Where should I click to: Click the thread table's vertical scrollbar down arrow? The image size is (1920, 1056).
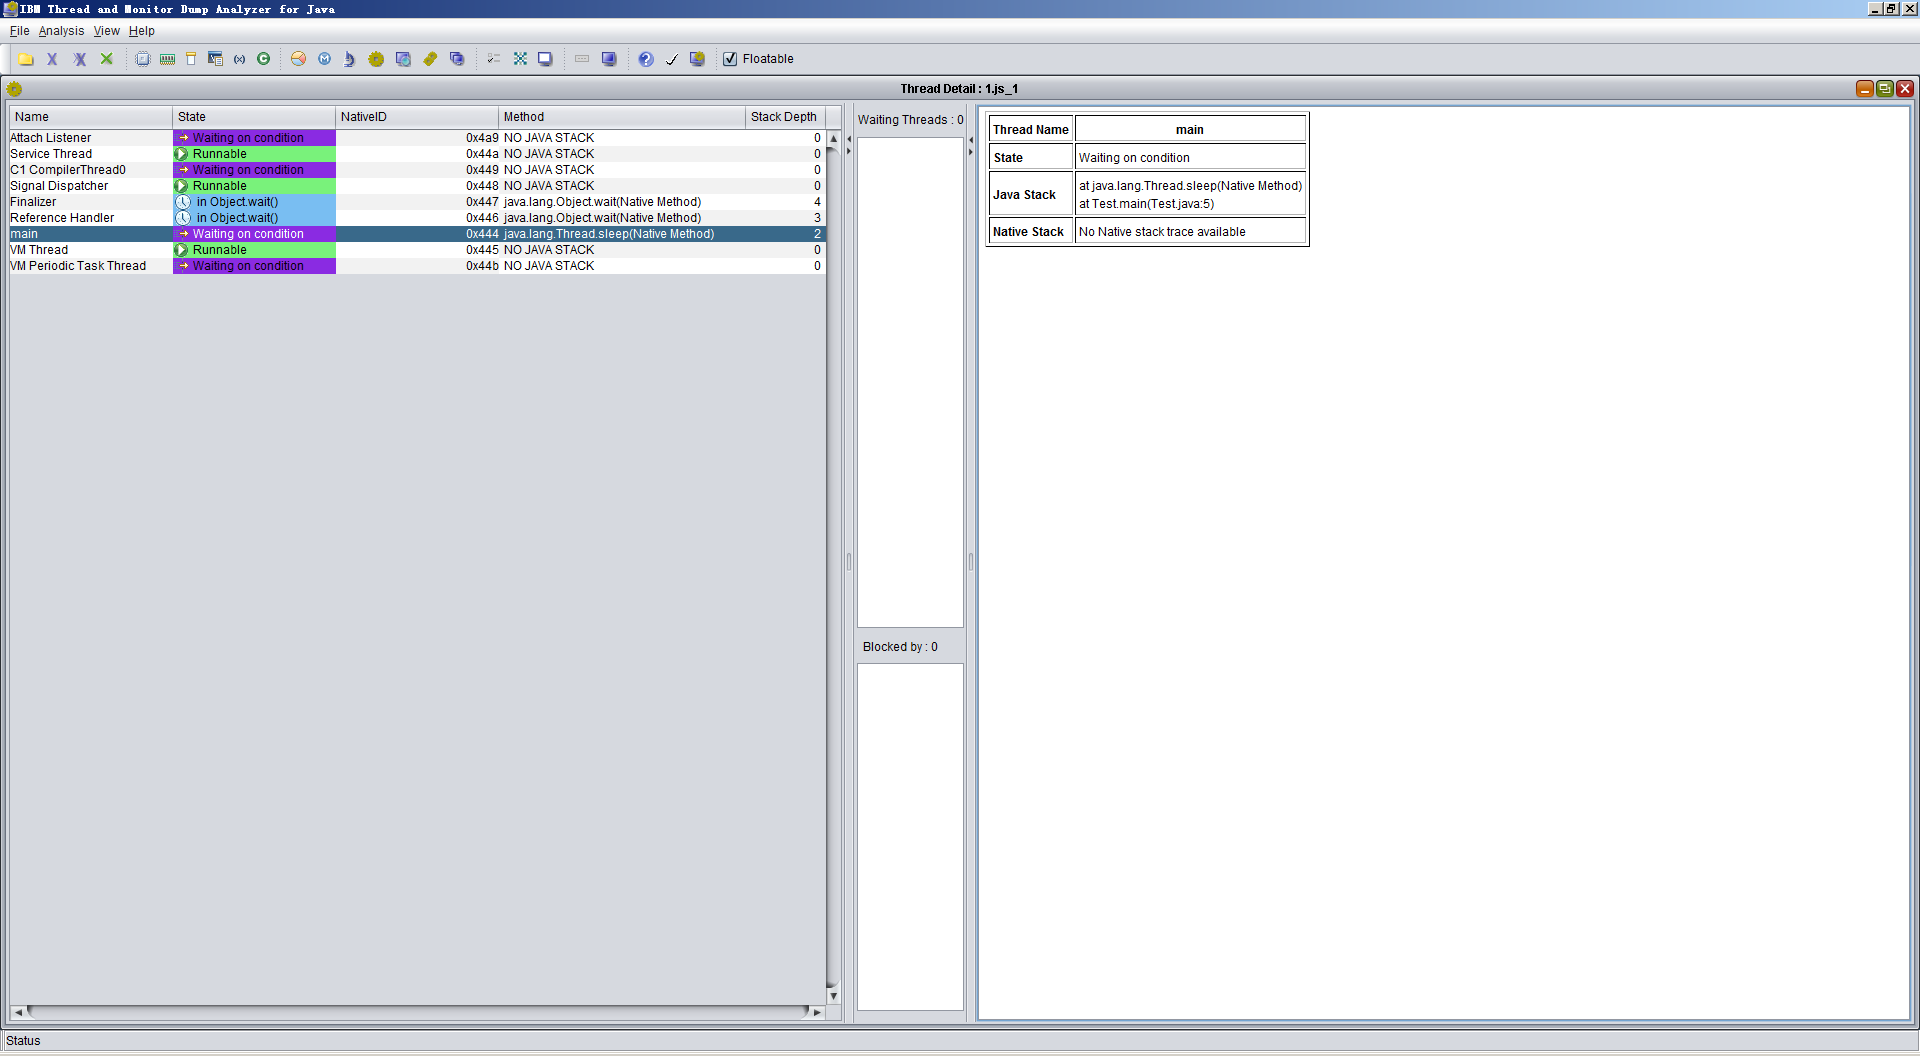834,996
